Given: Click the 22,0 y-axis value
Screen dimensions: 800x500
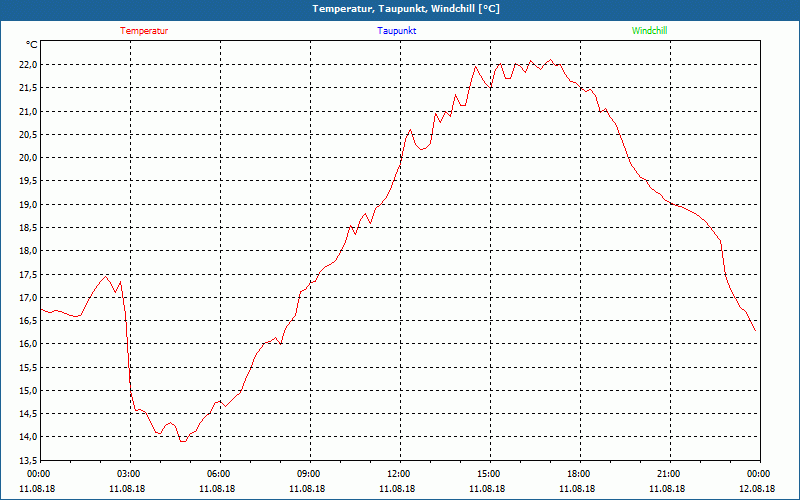Looking at the screenshot, I should (29, 65).
